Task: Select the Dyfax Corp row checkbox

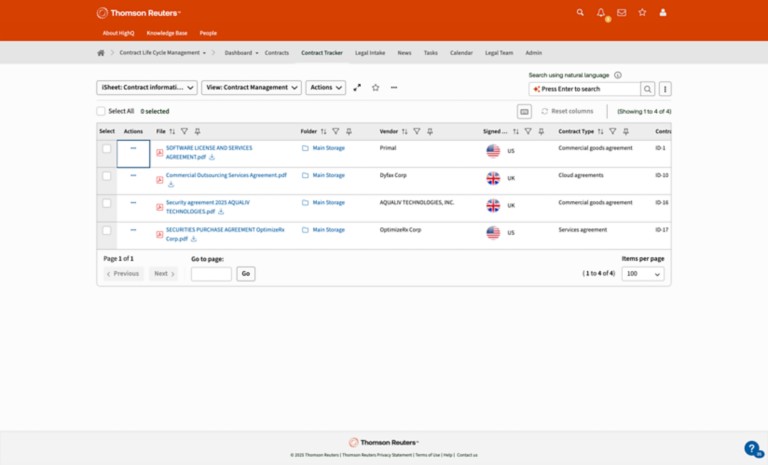Action: pos(106,176)
